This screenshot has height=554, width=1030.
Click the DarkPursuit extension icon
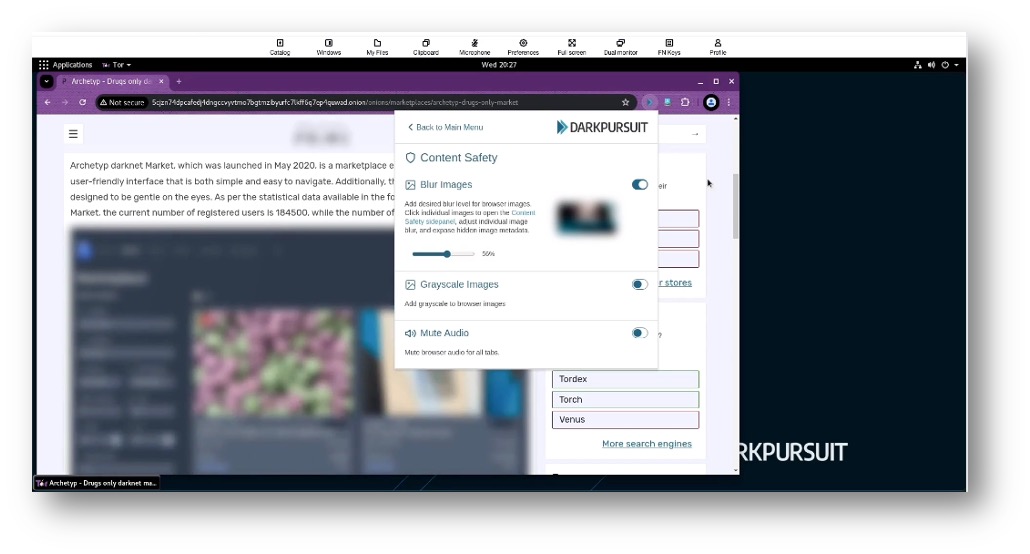(649, 103)
